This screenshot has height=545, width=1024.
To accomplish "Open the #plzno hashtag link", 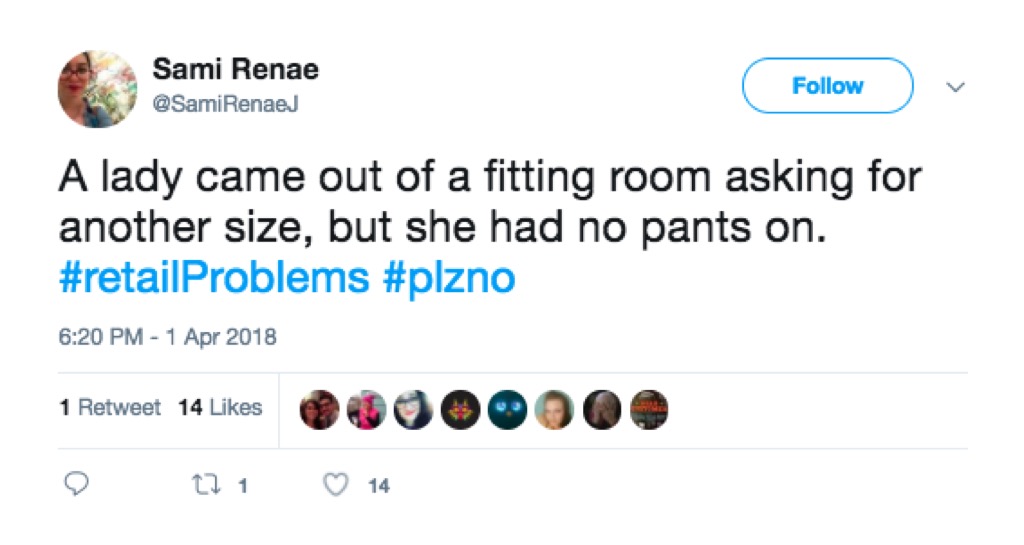I will click(x=449, y=277).
